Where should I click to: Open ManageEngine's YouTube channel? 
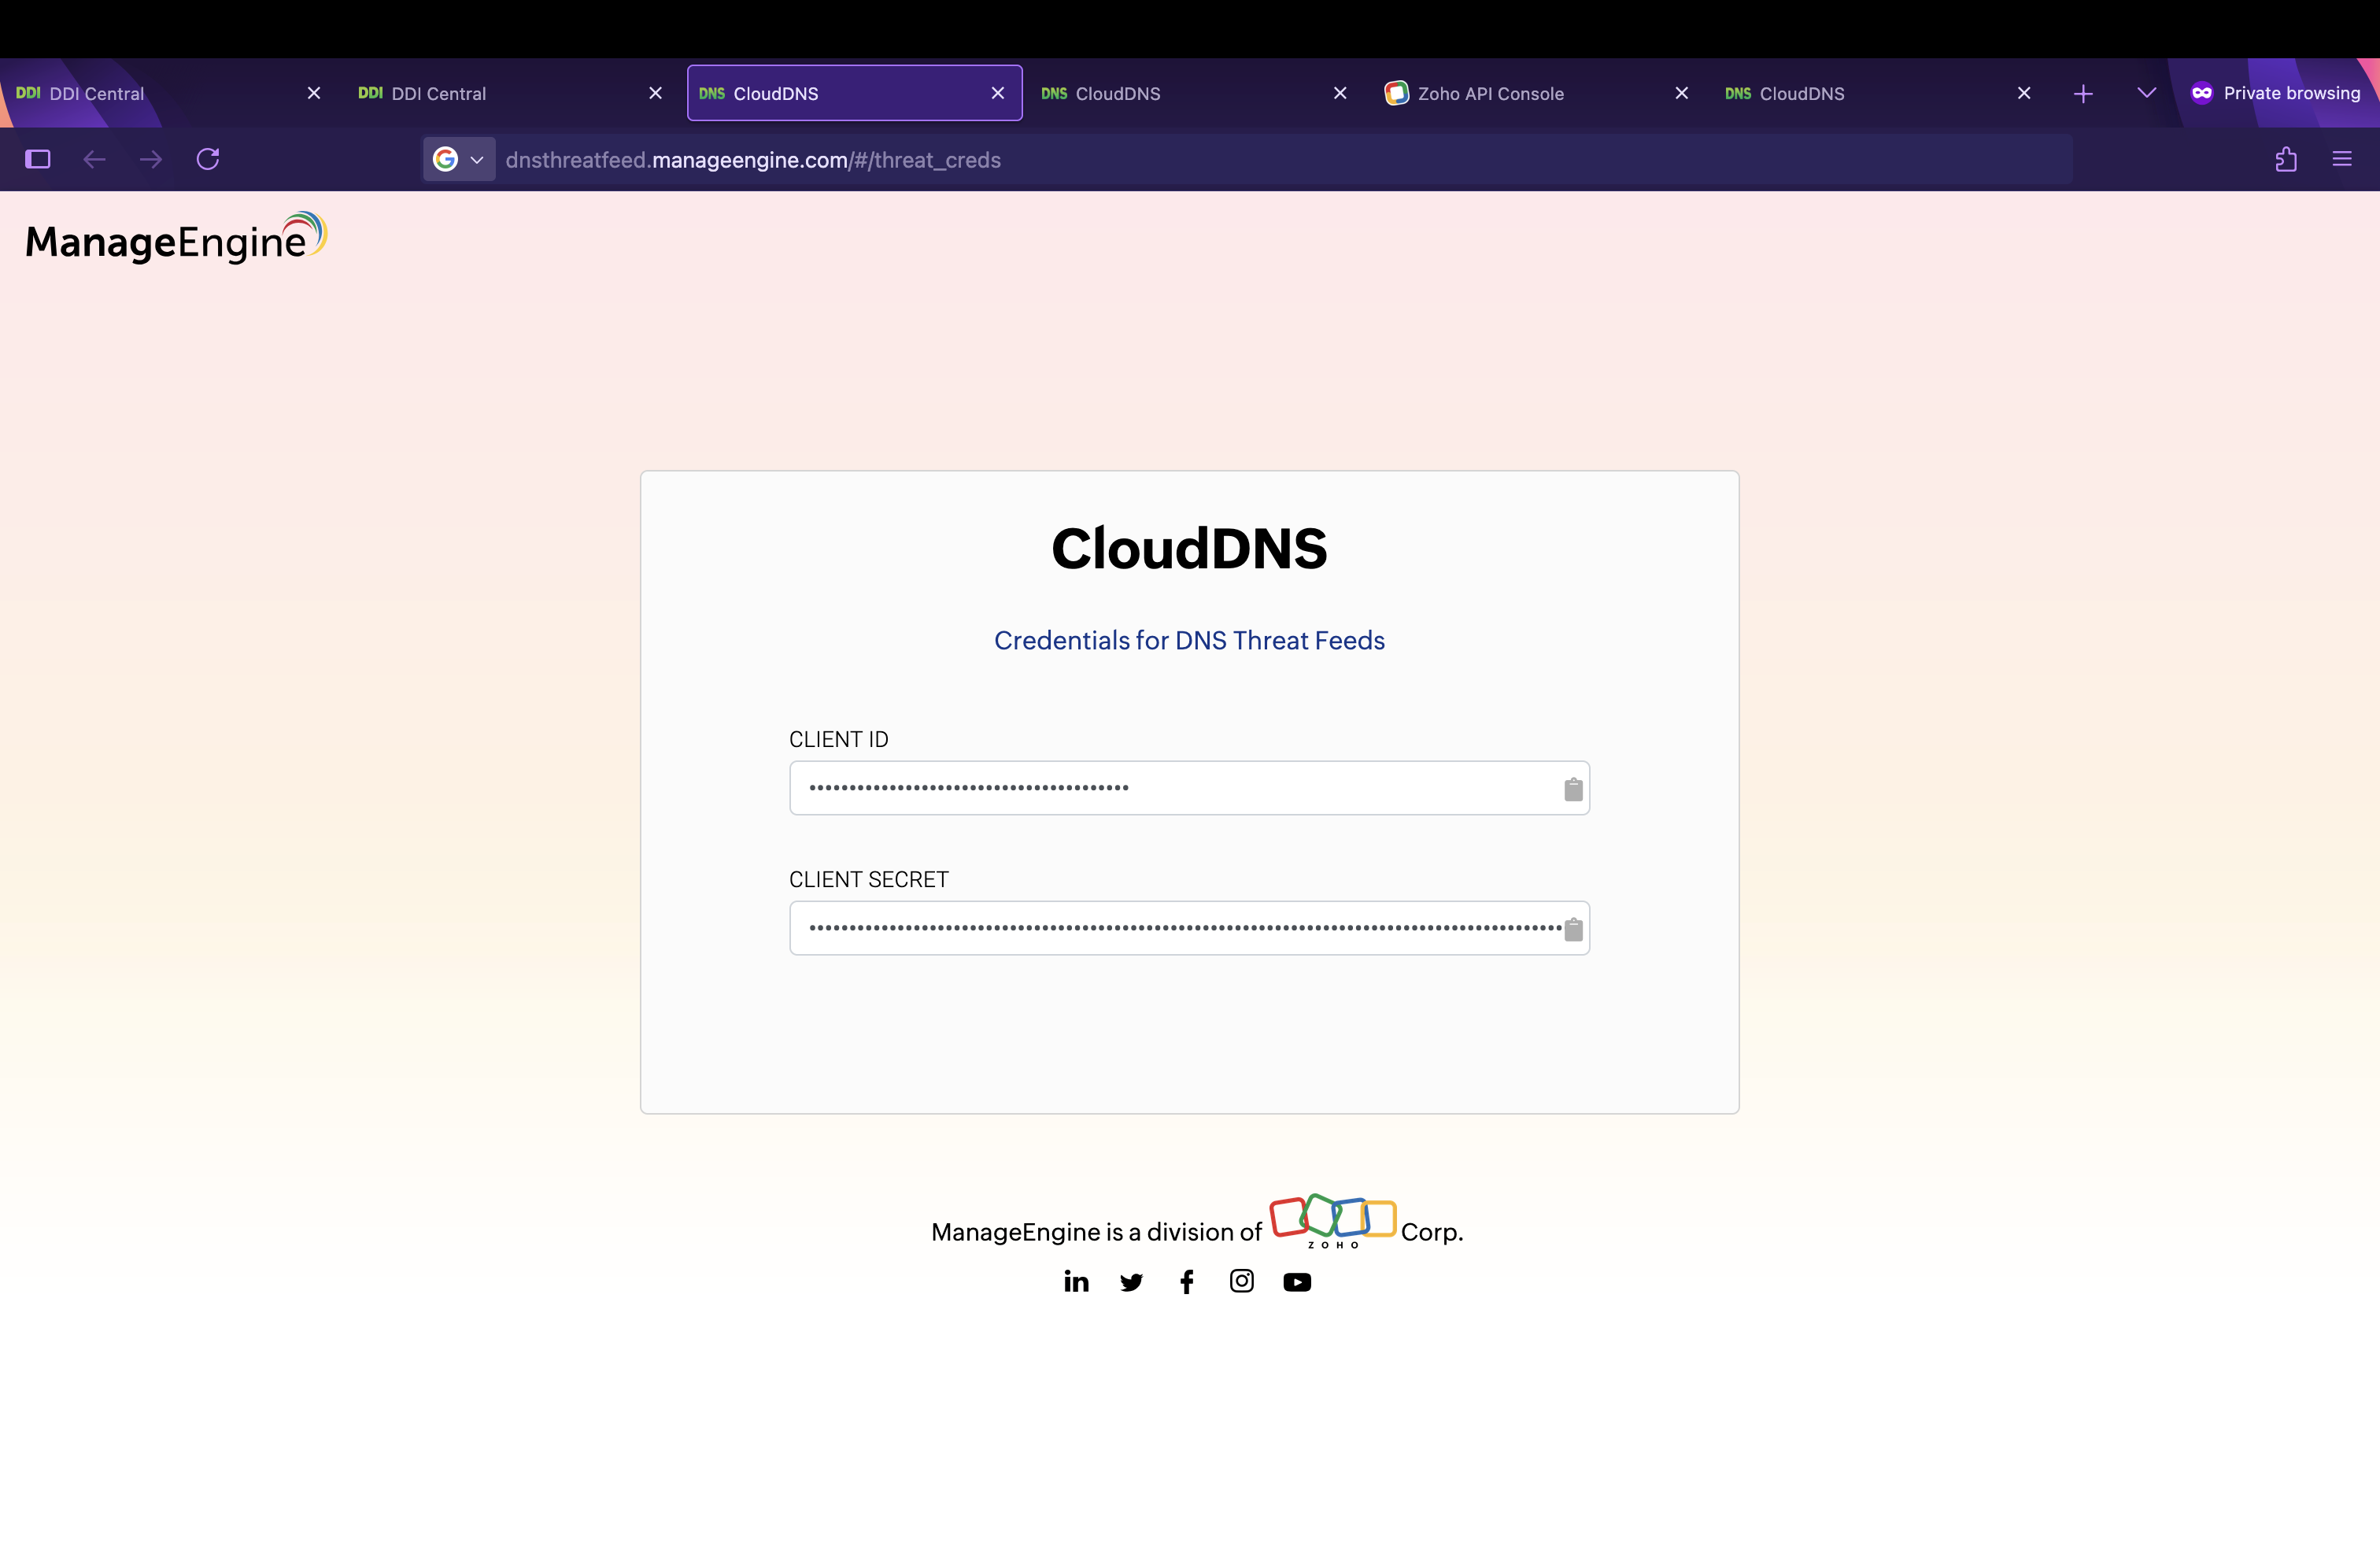pos(1297,1281)
